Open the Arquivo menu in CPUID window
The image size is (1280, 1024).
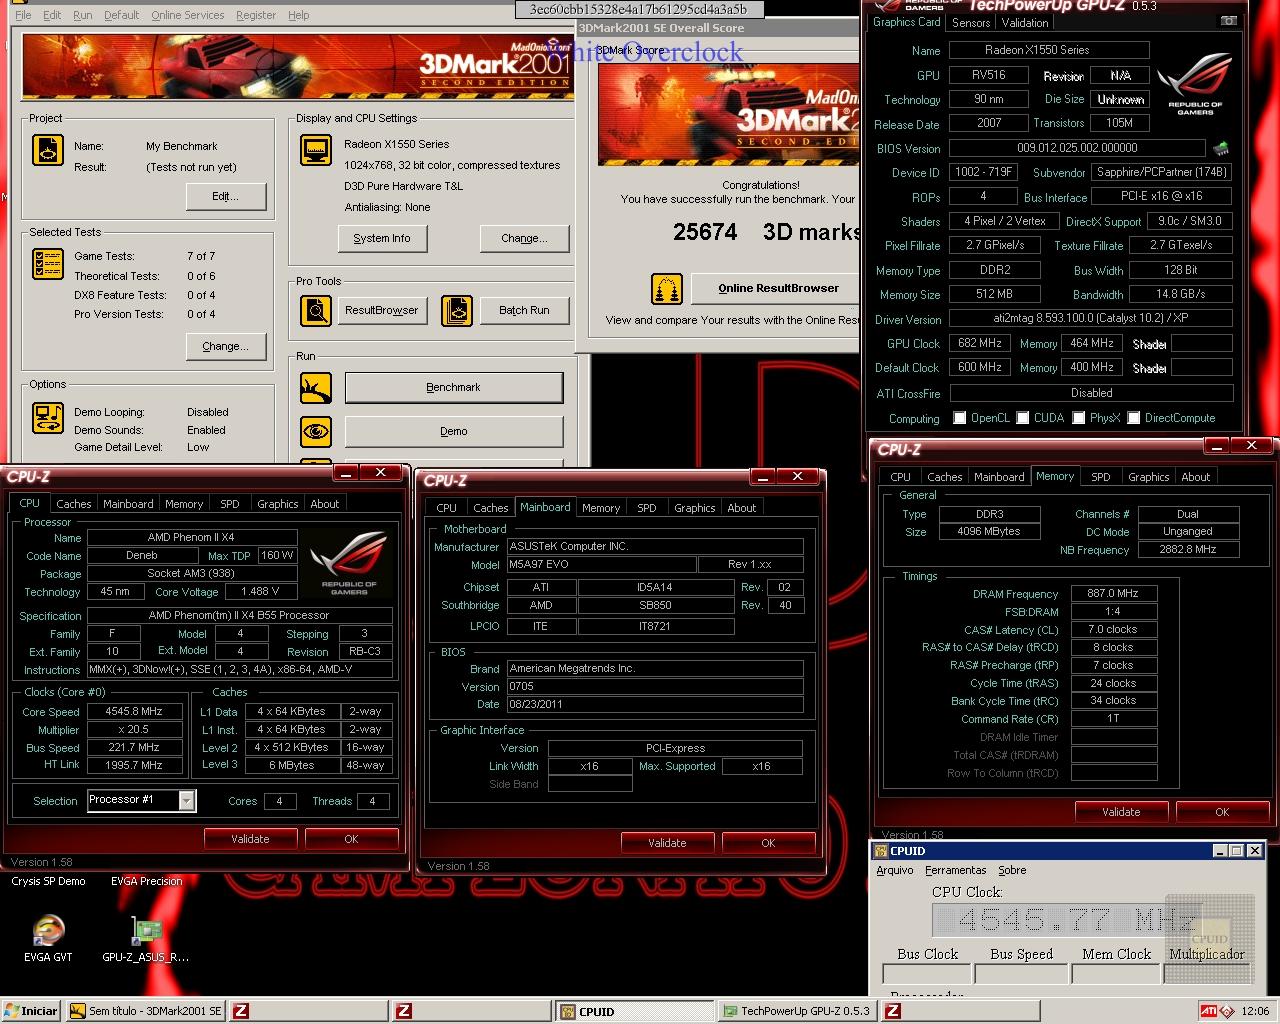tap(895, 870)
